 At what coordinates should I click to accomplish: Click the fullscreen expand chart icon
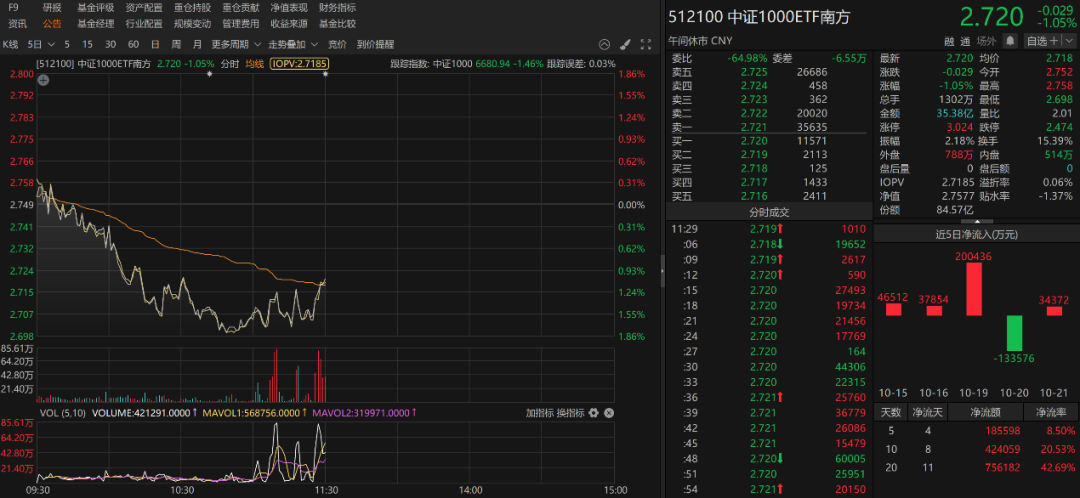pyautogui.click(x=645, y=44)
